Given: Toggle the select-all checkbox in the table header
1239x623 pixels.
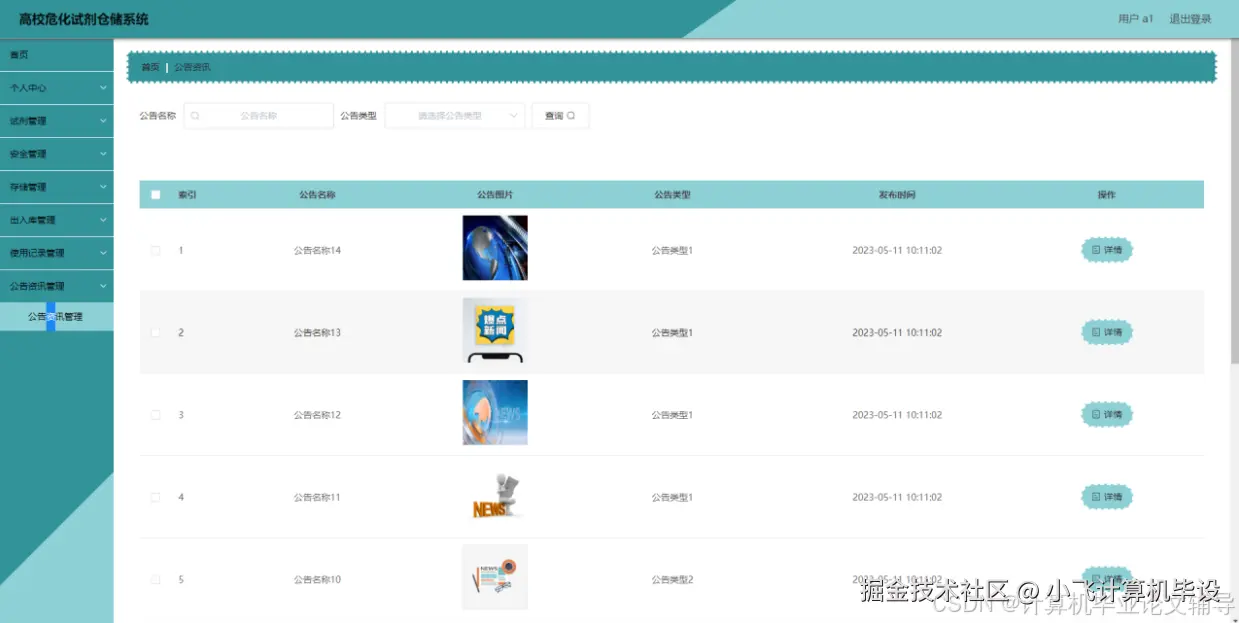Looking at the screenshot, I should (x=155, y=194).
